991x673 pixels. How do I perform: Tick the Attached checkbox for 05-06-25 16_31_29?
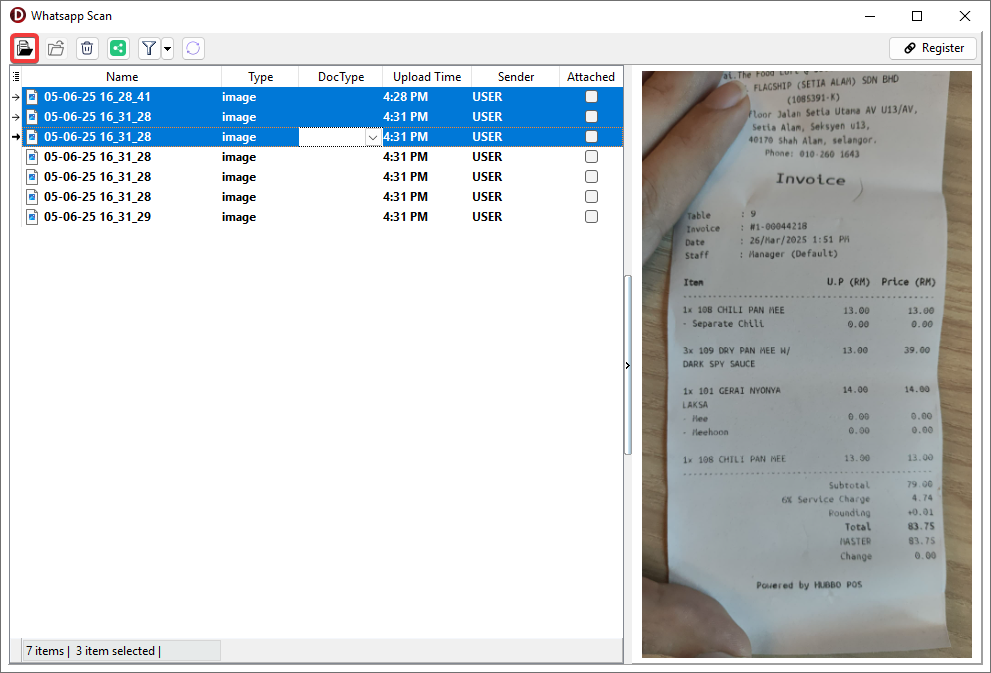[592, 217]
